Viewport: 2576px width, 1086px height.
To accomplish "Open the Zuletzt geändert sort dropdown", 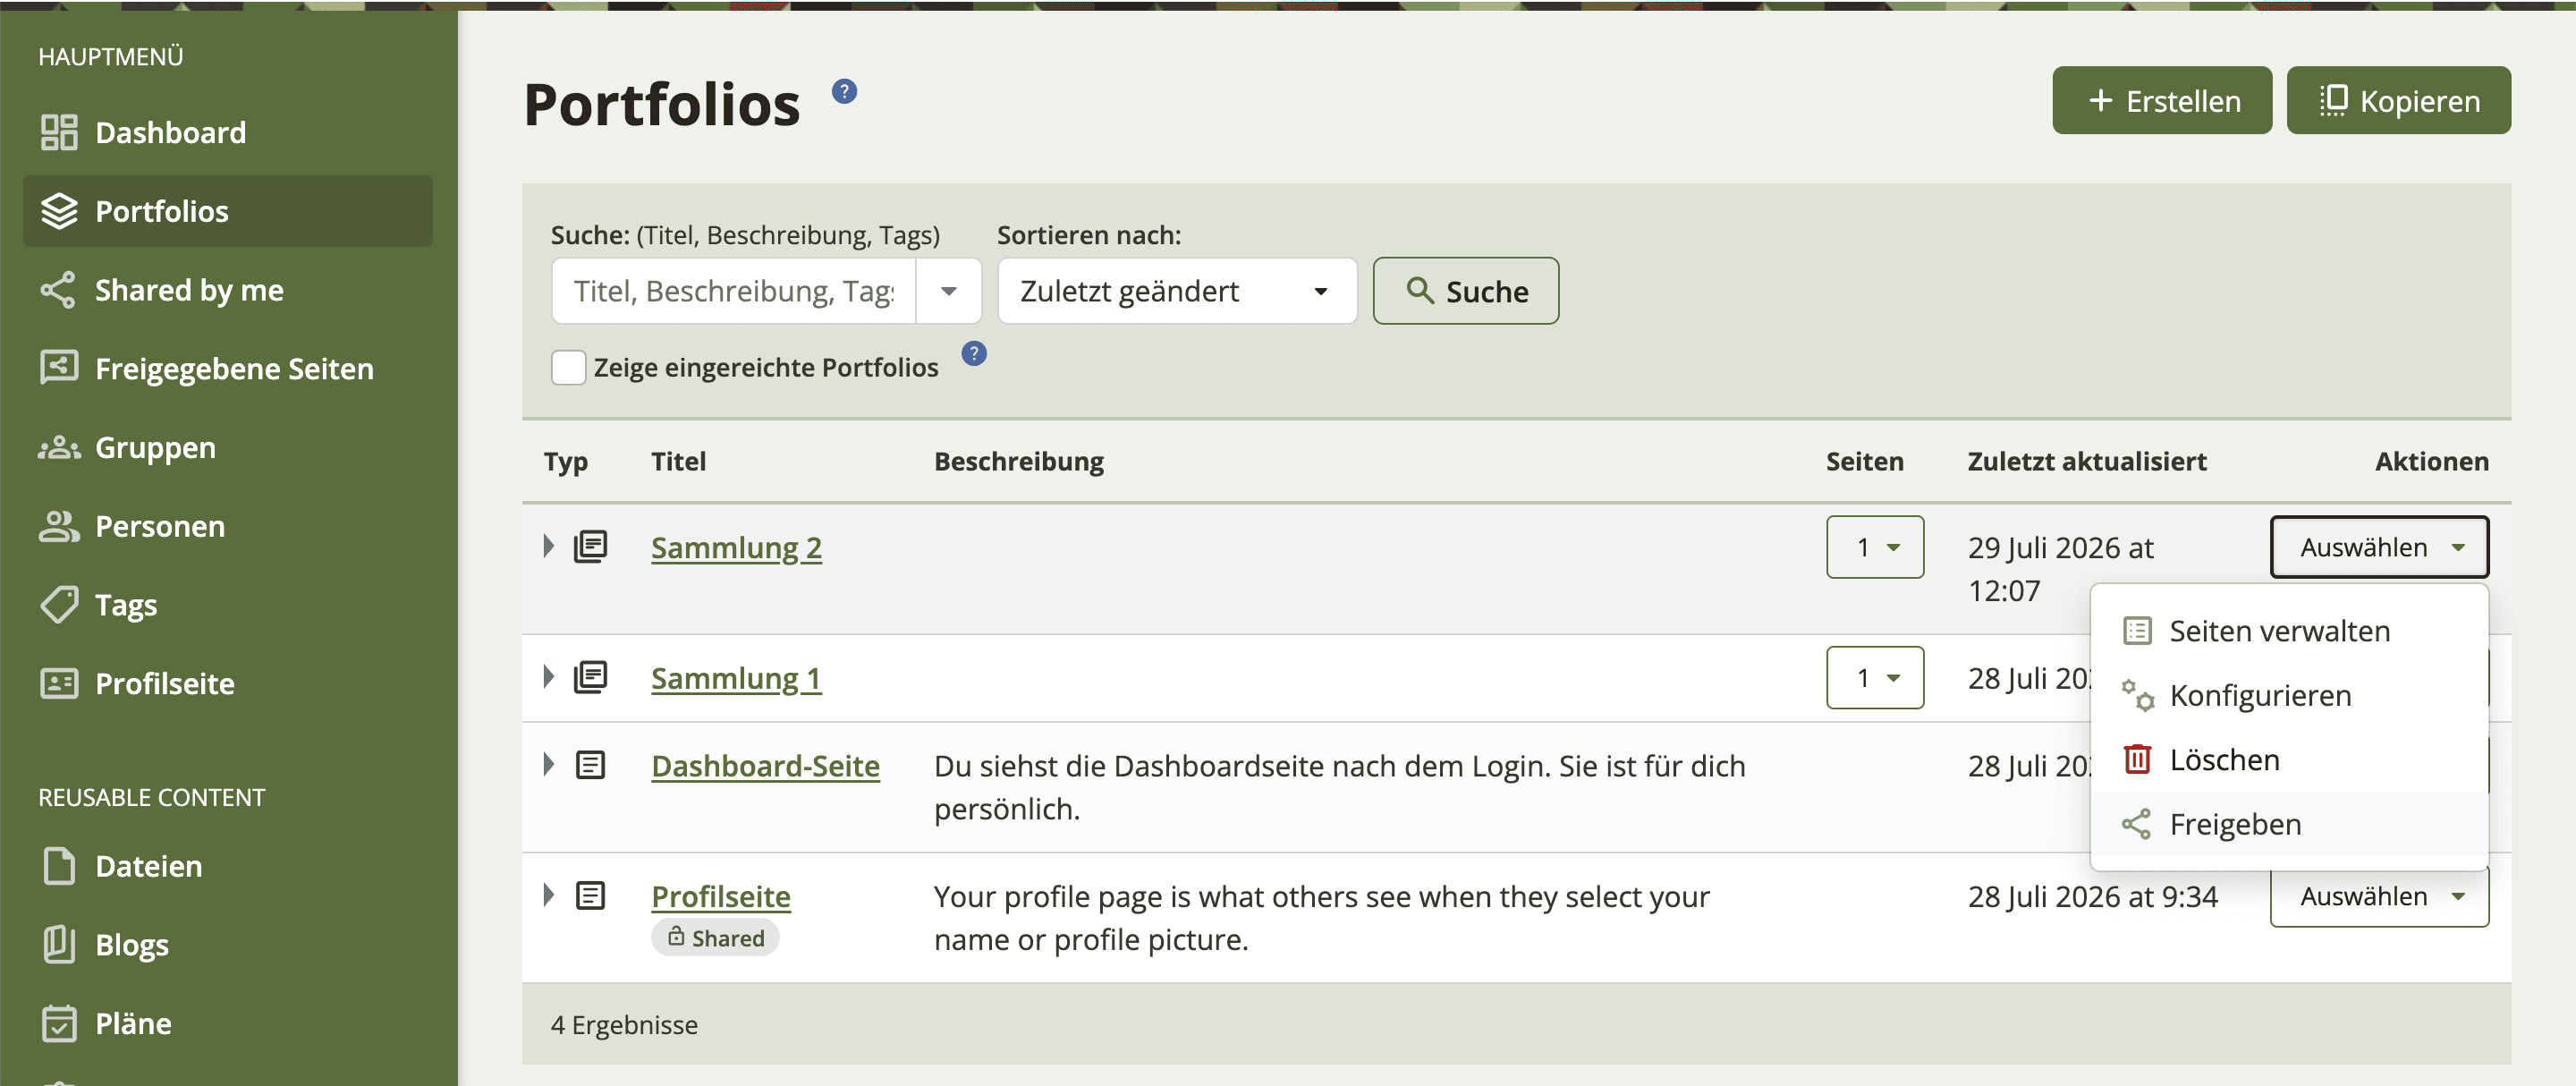I will [1177, 291].
